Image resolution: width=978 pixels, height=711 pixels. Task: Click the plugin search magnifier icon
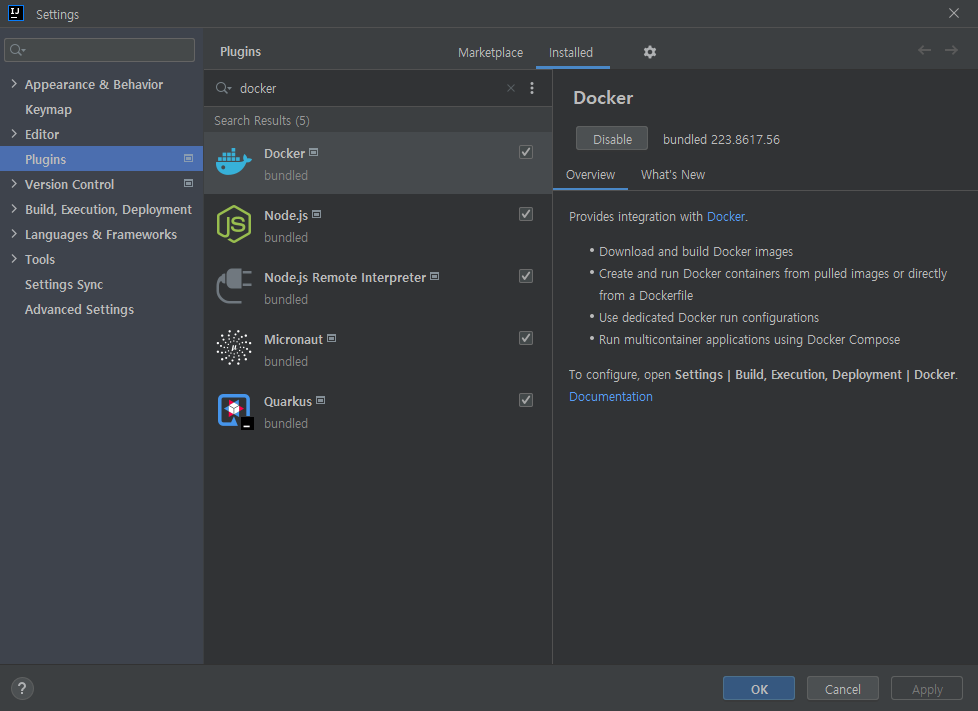223,88
